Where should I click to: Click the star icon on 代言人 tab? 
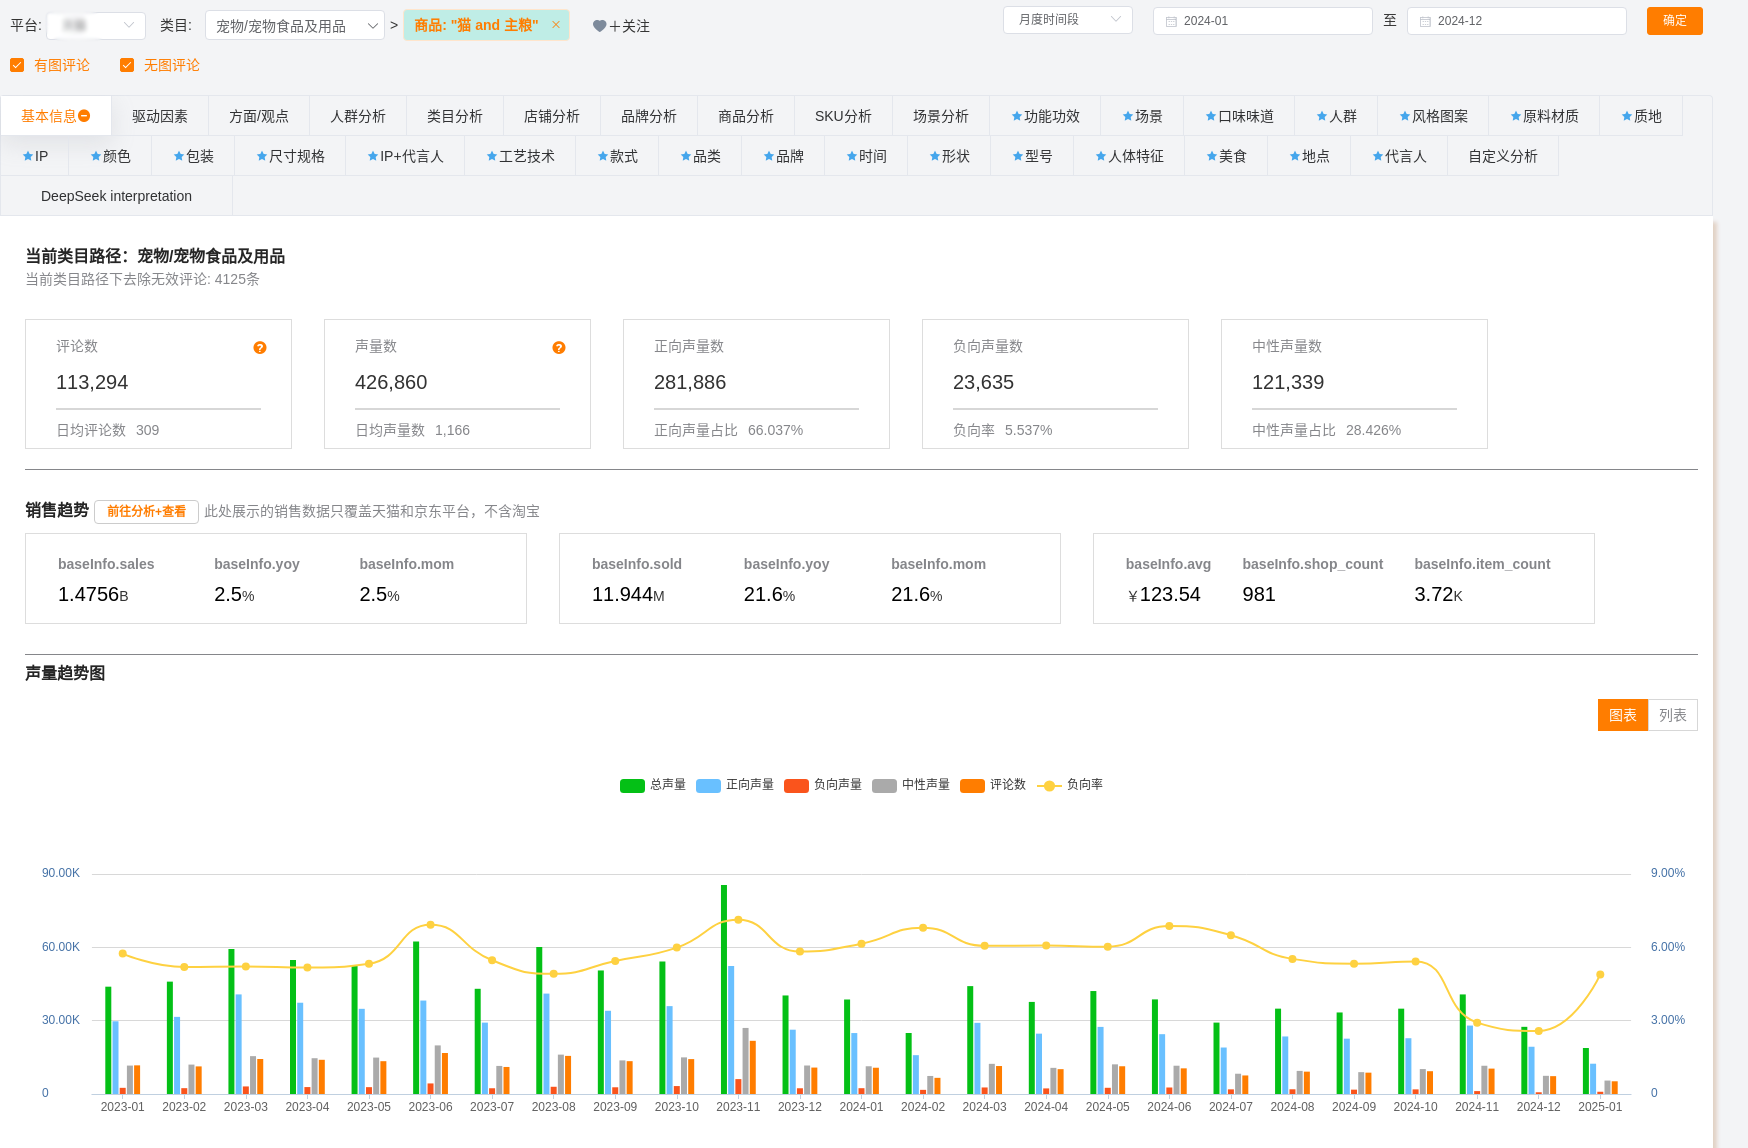tap(1378, 157)
